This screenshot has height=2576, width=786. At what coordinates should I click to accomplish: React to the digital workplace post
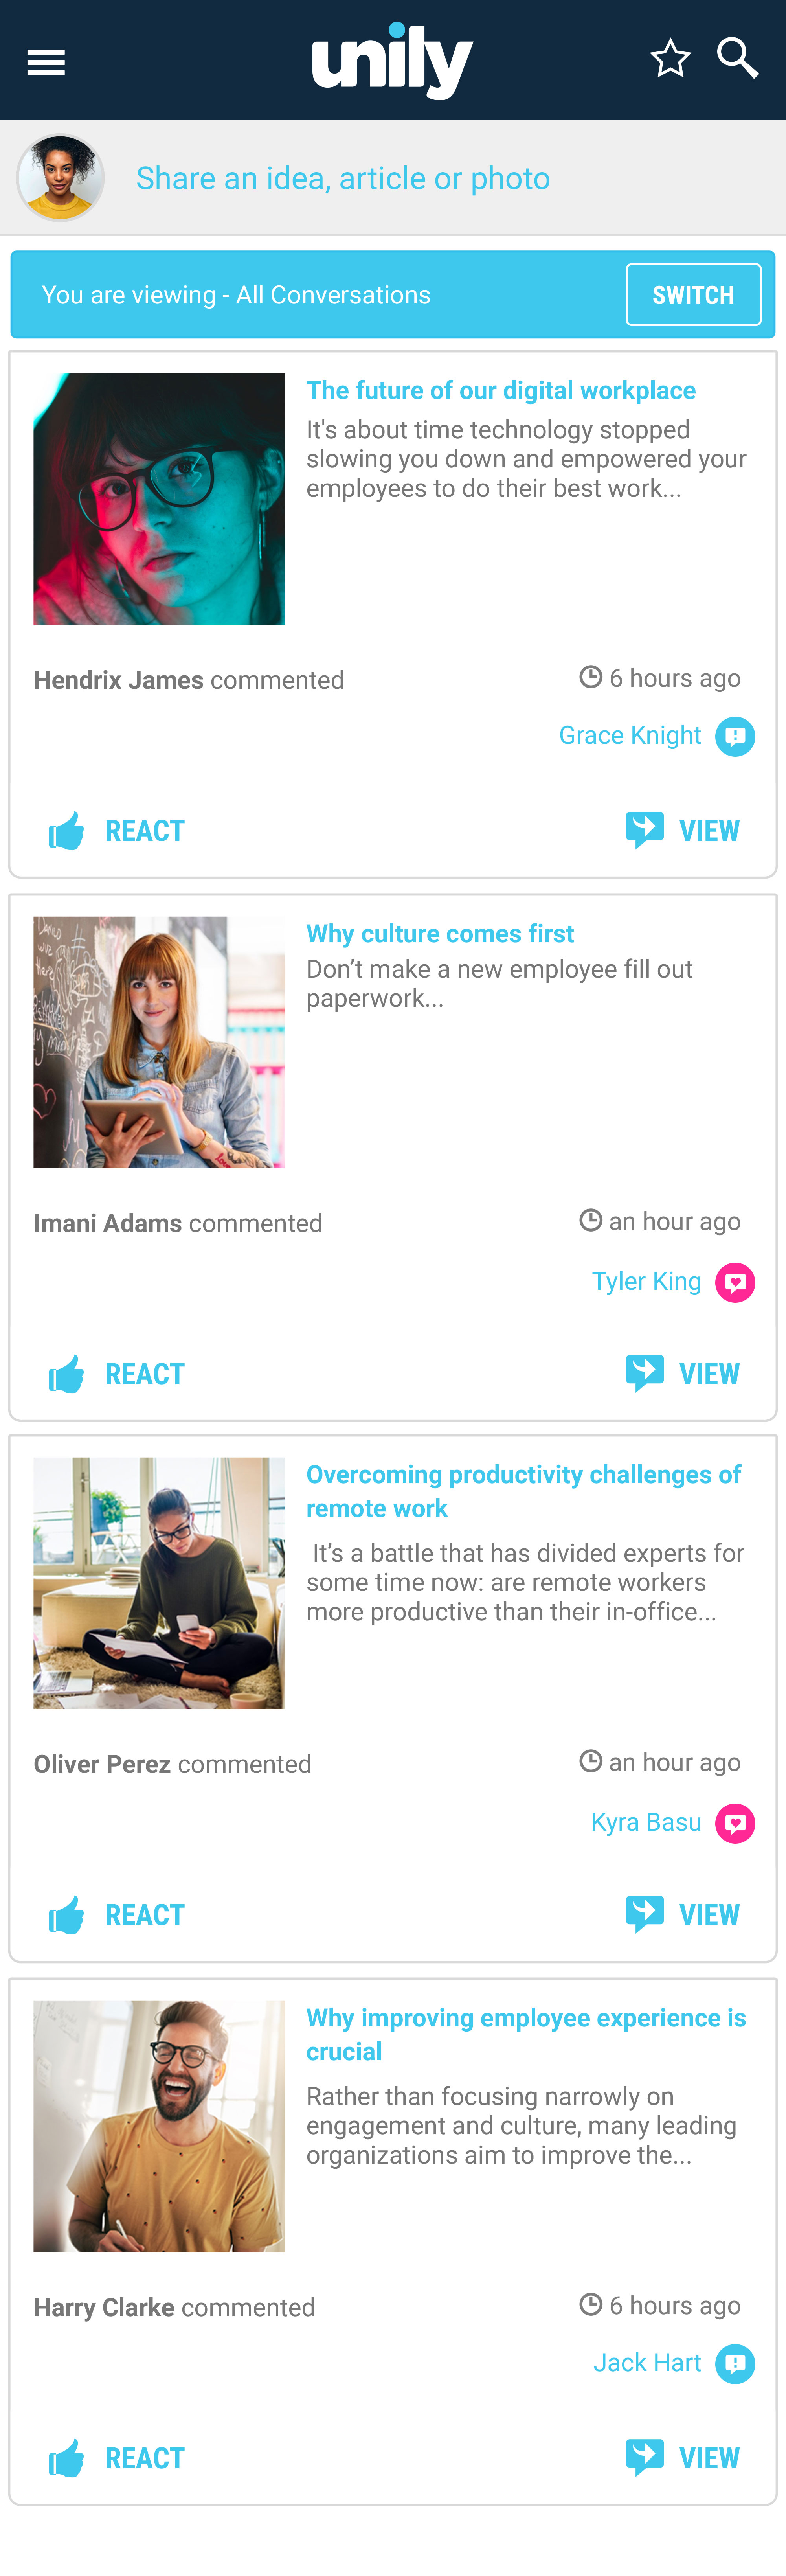click(117, 831)
